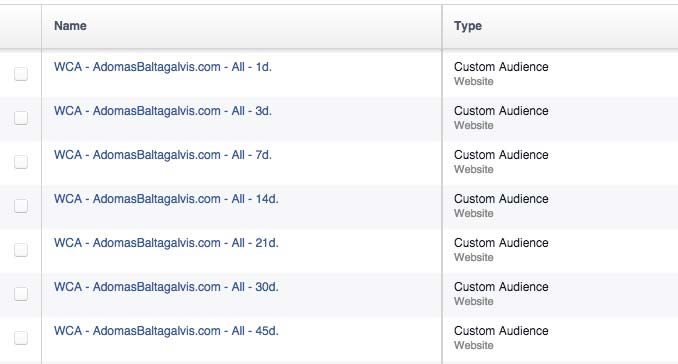Open the WCA AdomasBaltagalvis.com All - 1d. audience
Image resolution: width=678 pixels, height=364 pixels.
163,67
